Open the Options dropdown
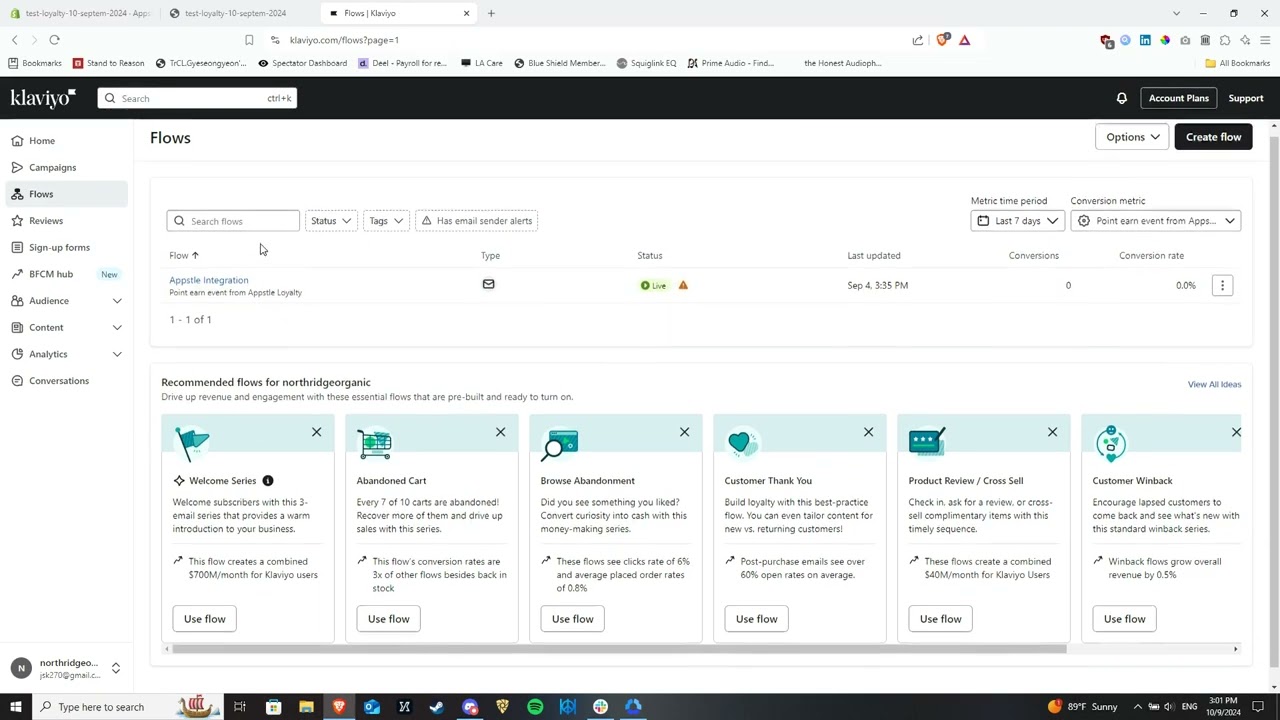This screenshot has width=1280, height=720. tap(1132, 137)
